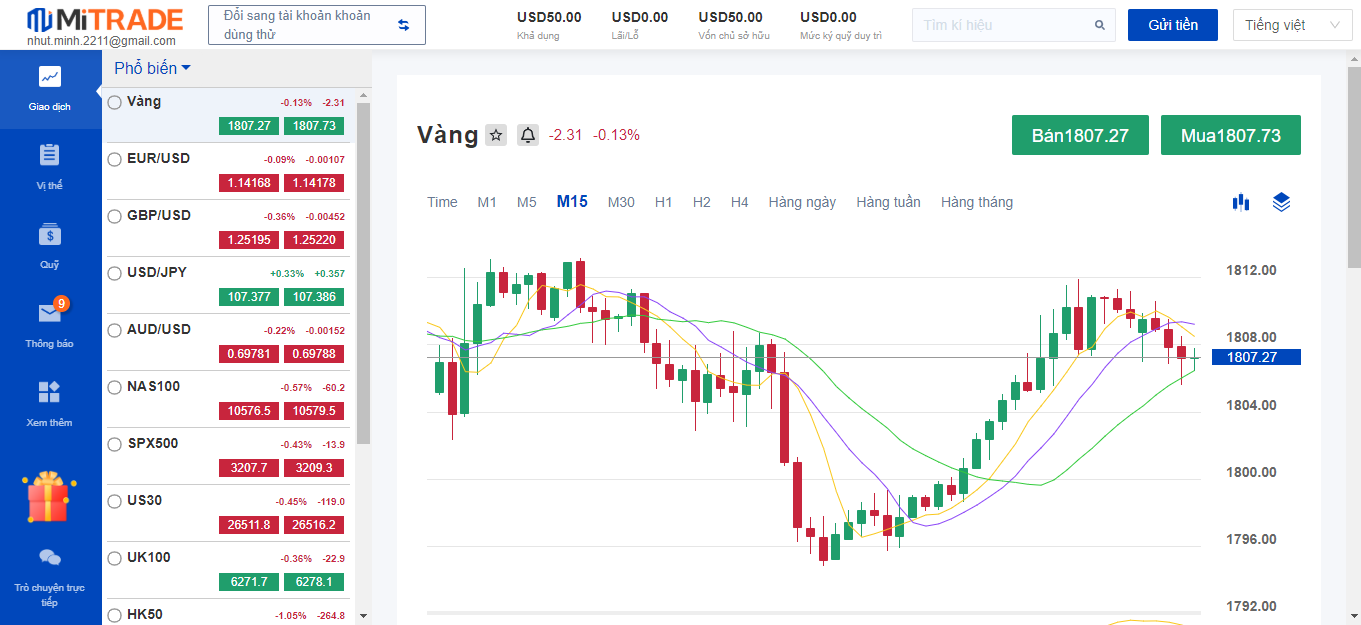This screenshot has width=1361, height=625.
Task: Set a price alert with the bell icon
Action: point(527,135)
